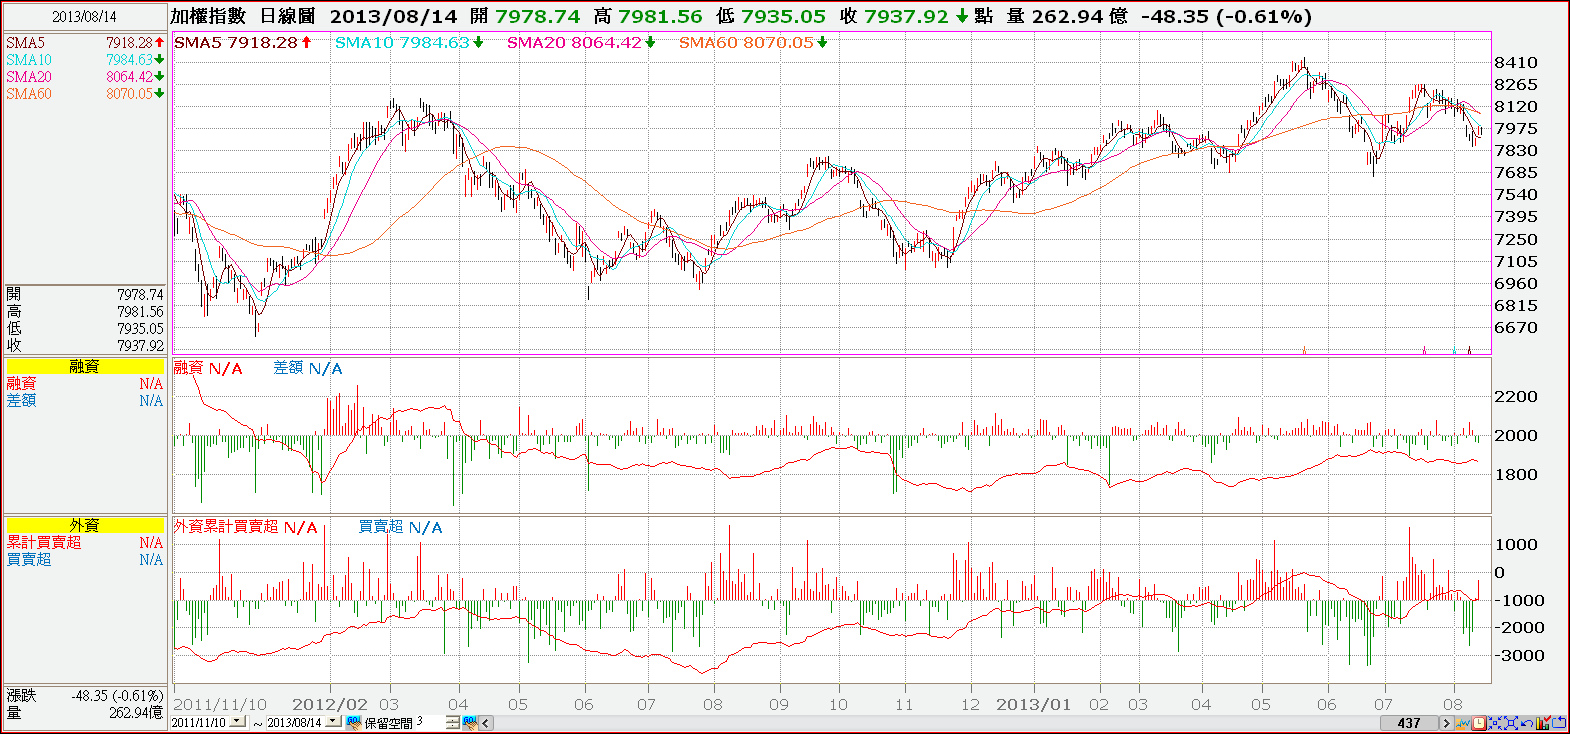Click the scroll left arrow button
Screen dimensions: 1570x734
pos(486,723)
